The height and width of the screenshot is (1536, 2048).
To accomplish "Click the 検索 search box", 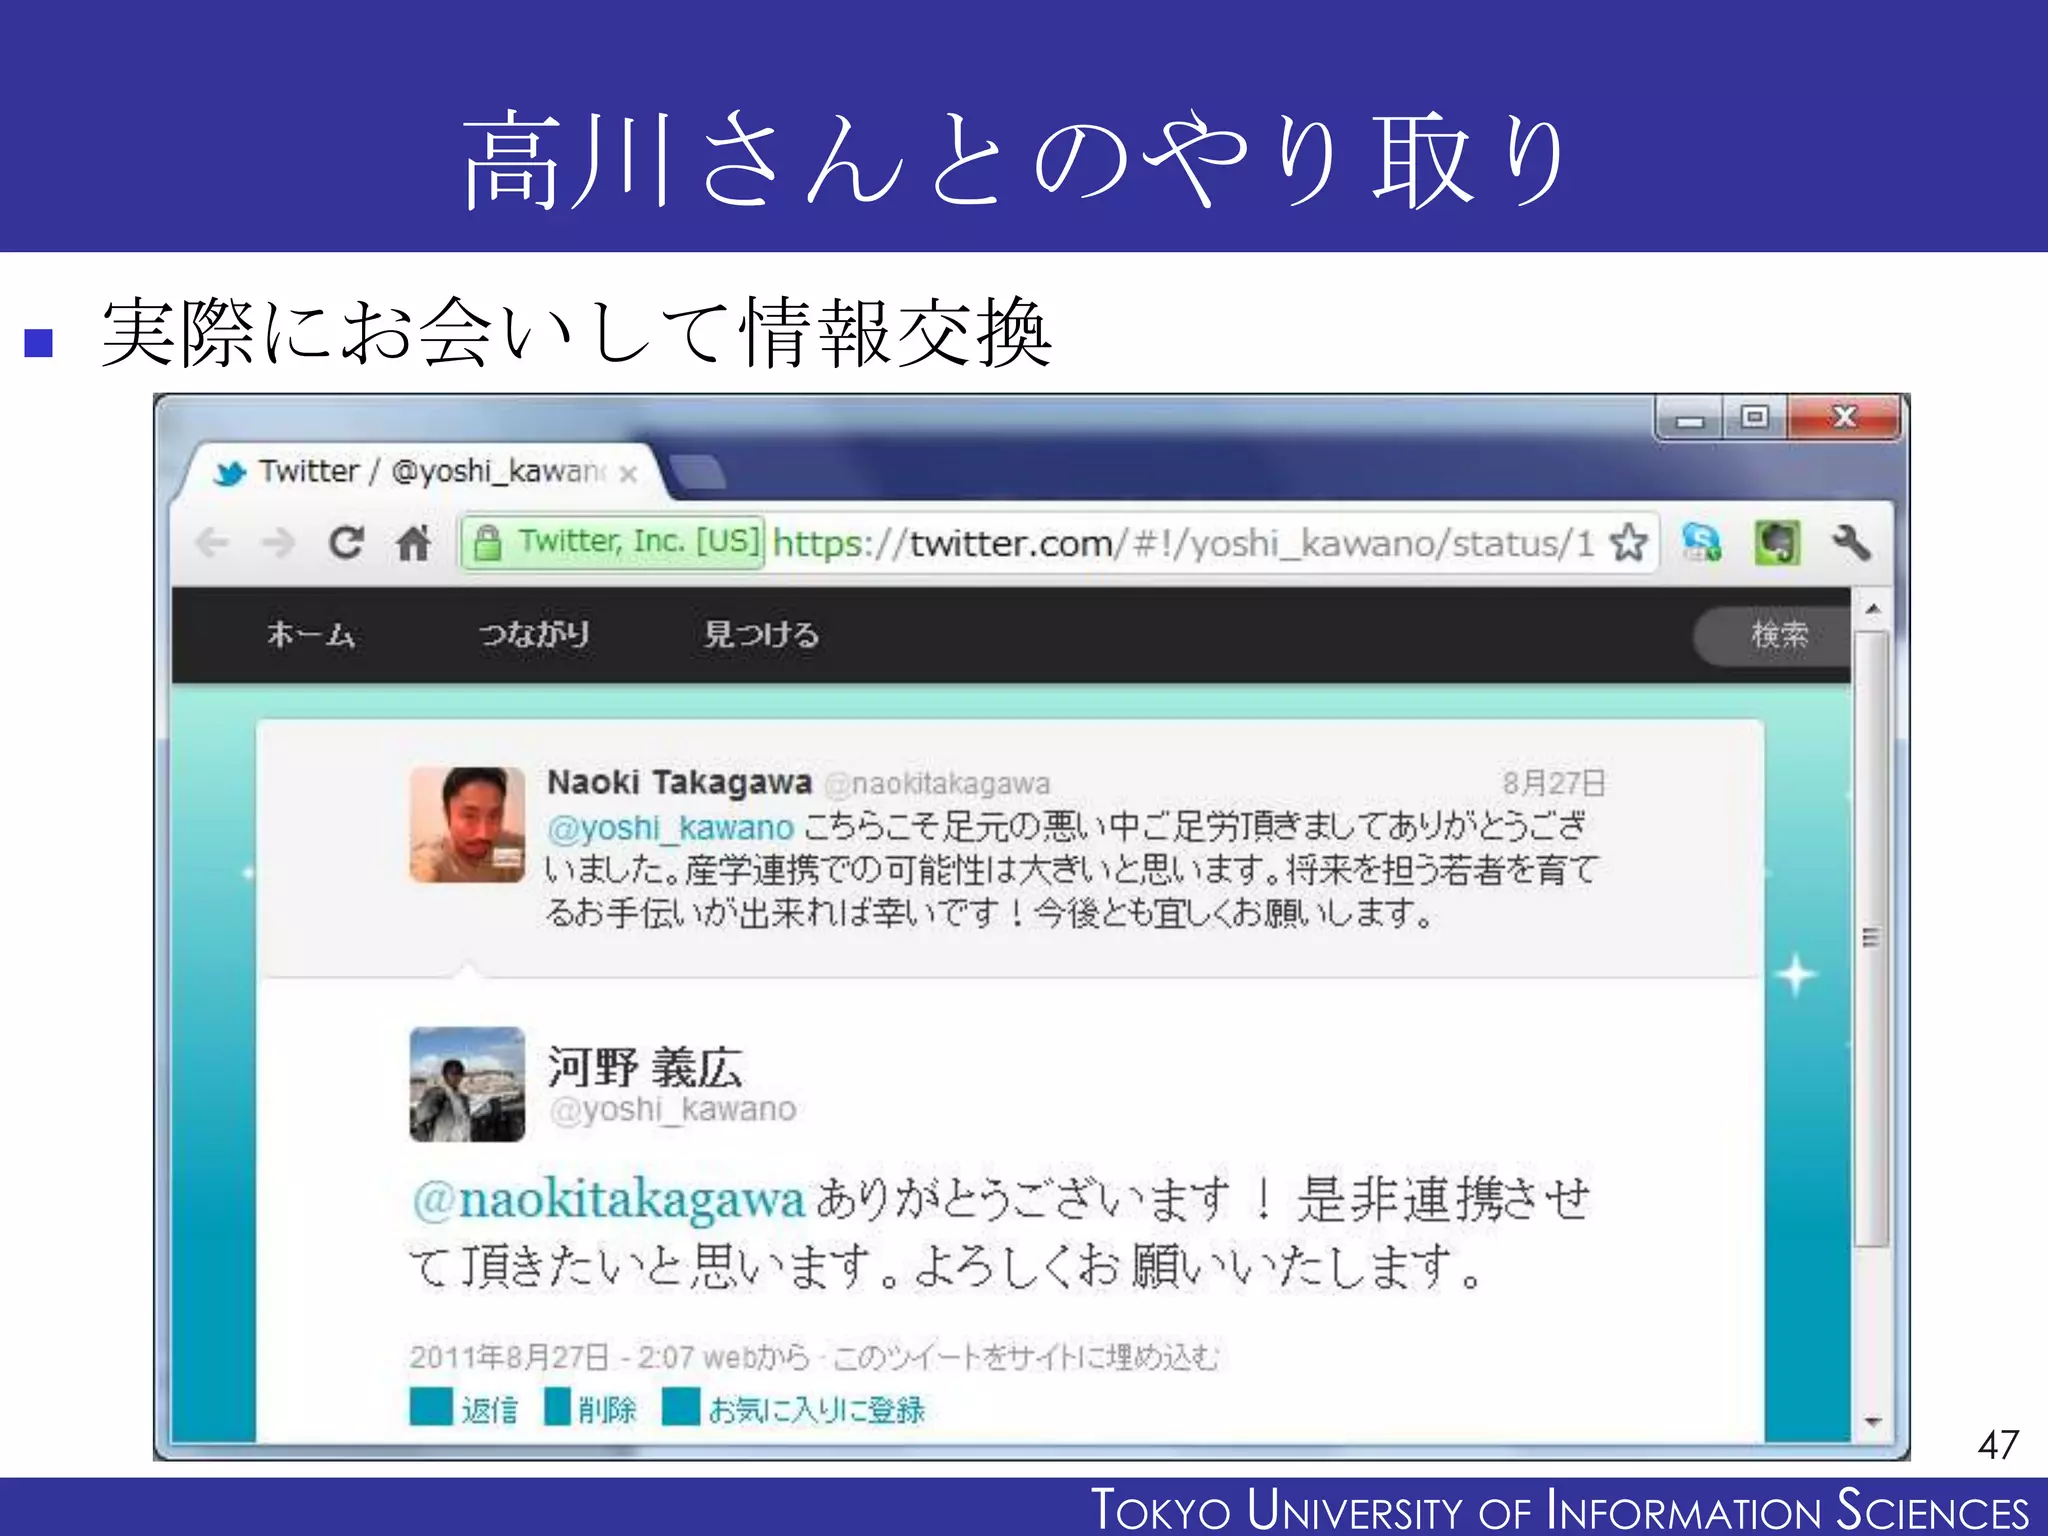I will point(1772,635).
